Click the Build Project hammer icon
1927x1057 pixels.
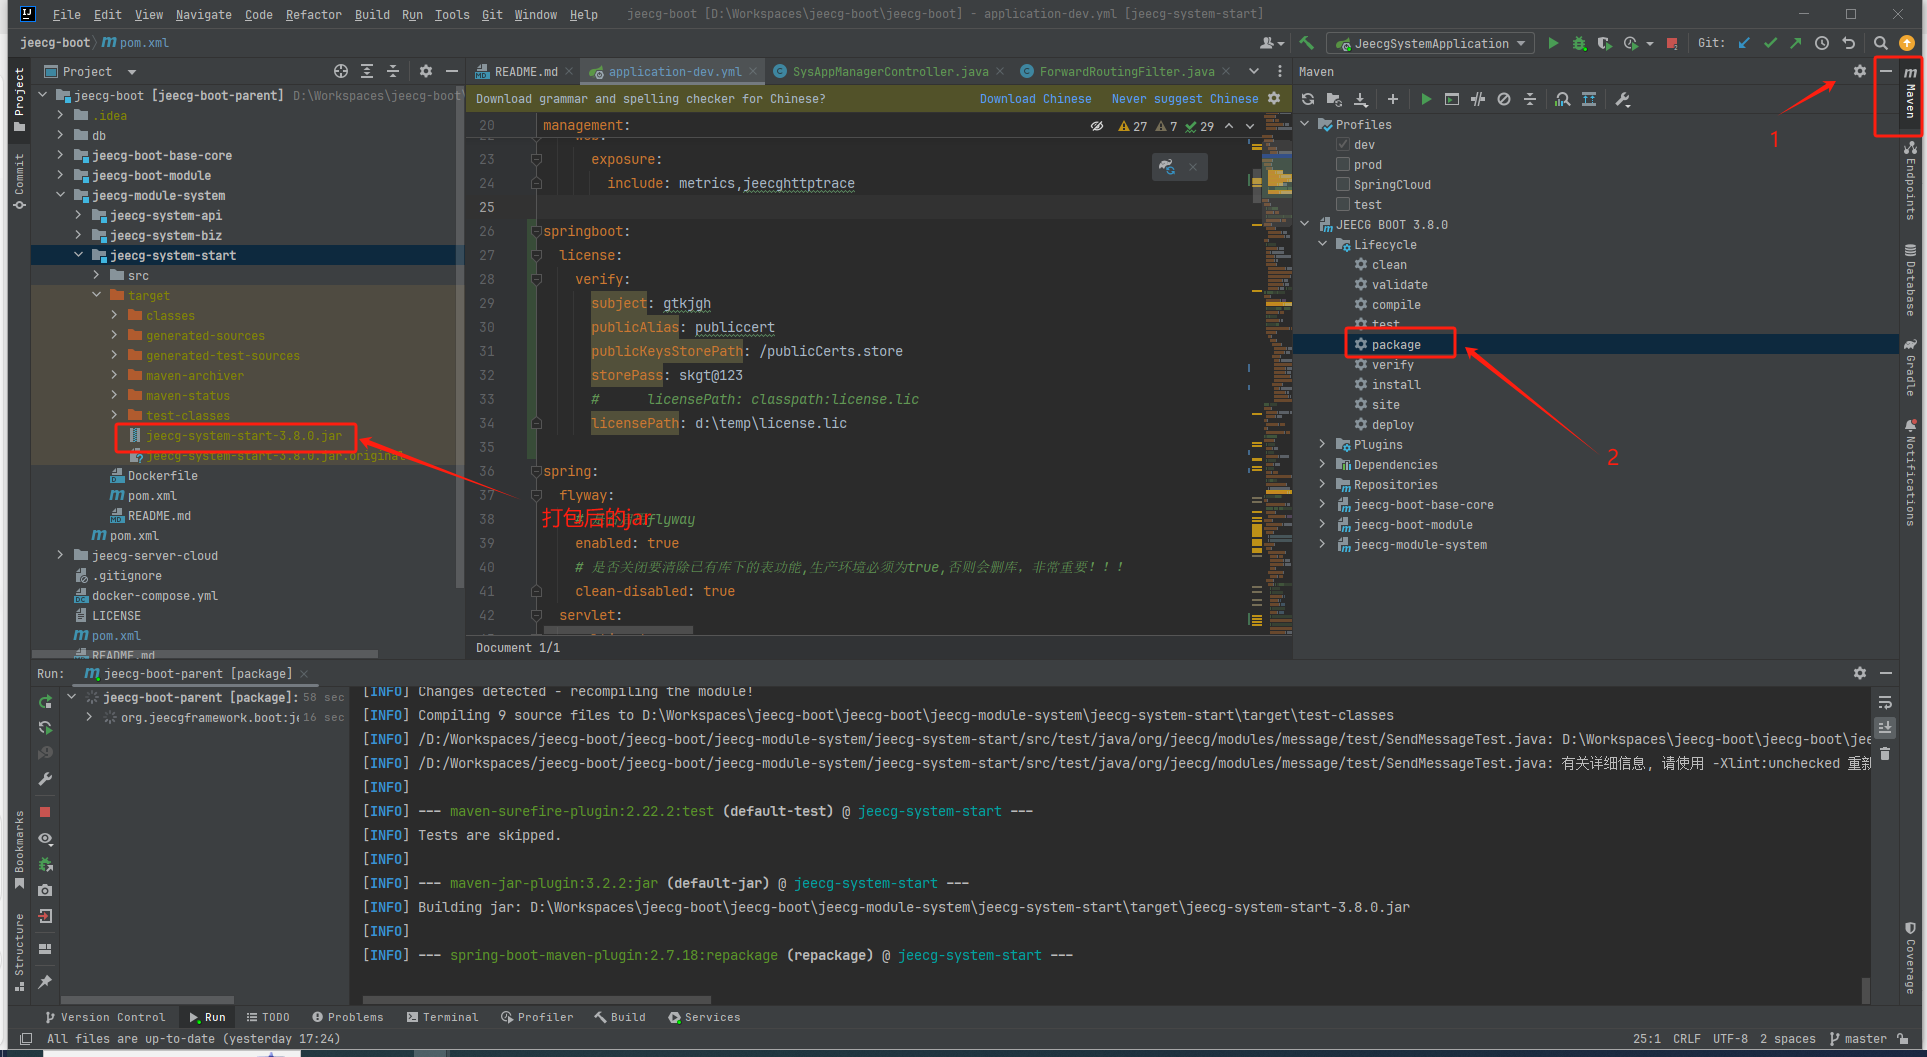[x=1306, y=43]
